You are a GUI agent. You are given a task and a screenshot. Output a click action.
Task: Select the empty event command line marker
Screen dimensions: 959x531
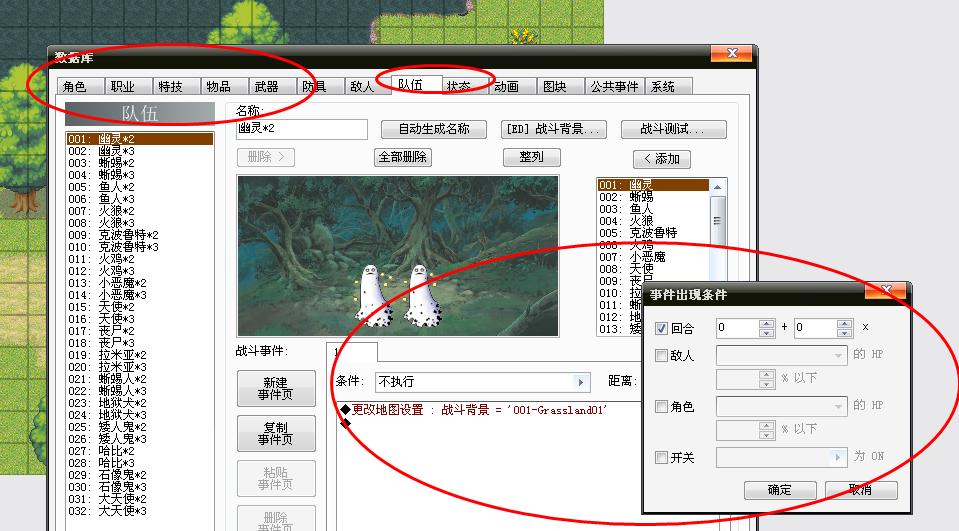pos(346,423)
